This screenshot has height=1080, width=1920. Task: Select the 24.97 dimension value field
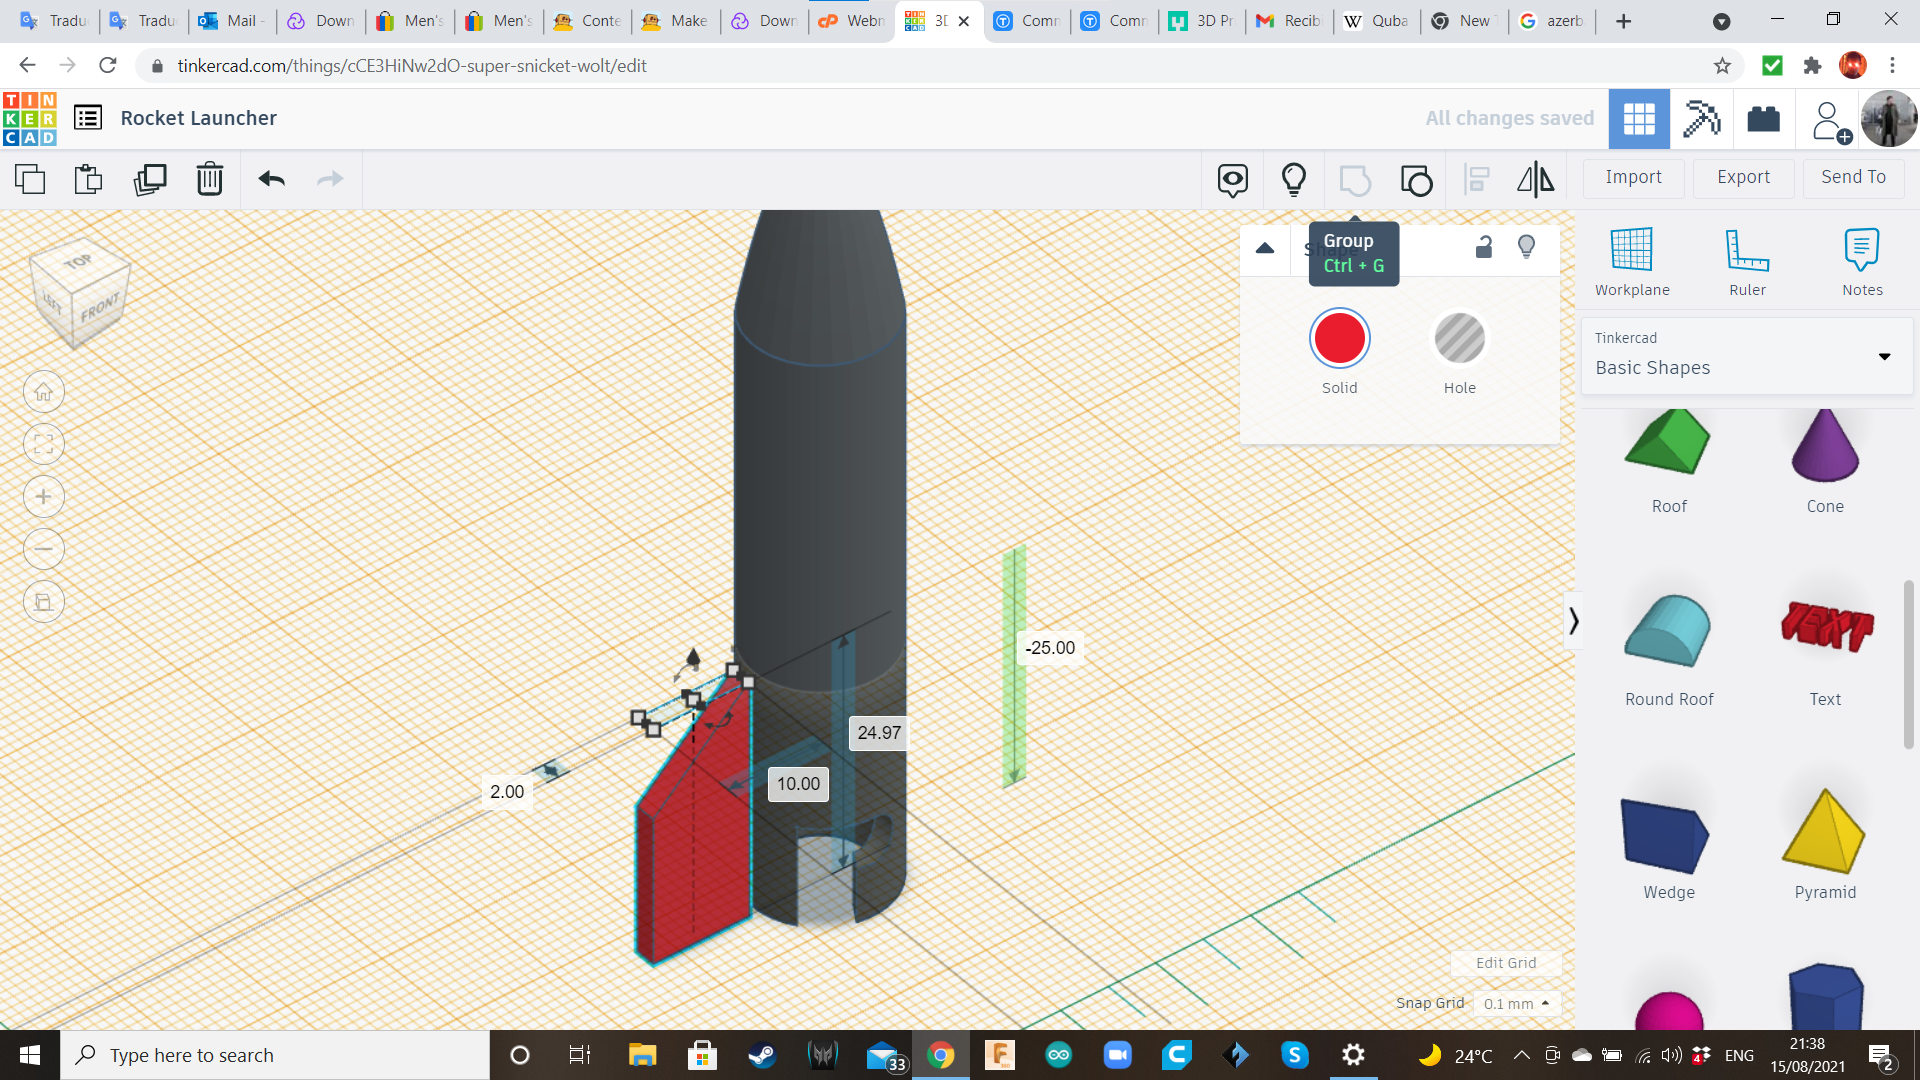879,732
